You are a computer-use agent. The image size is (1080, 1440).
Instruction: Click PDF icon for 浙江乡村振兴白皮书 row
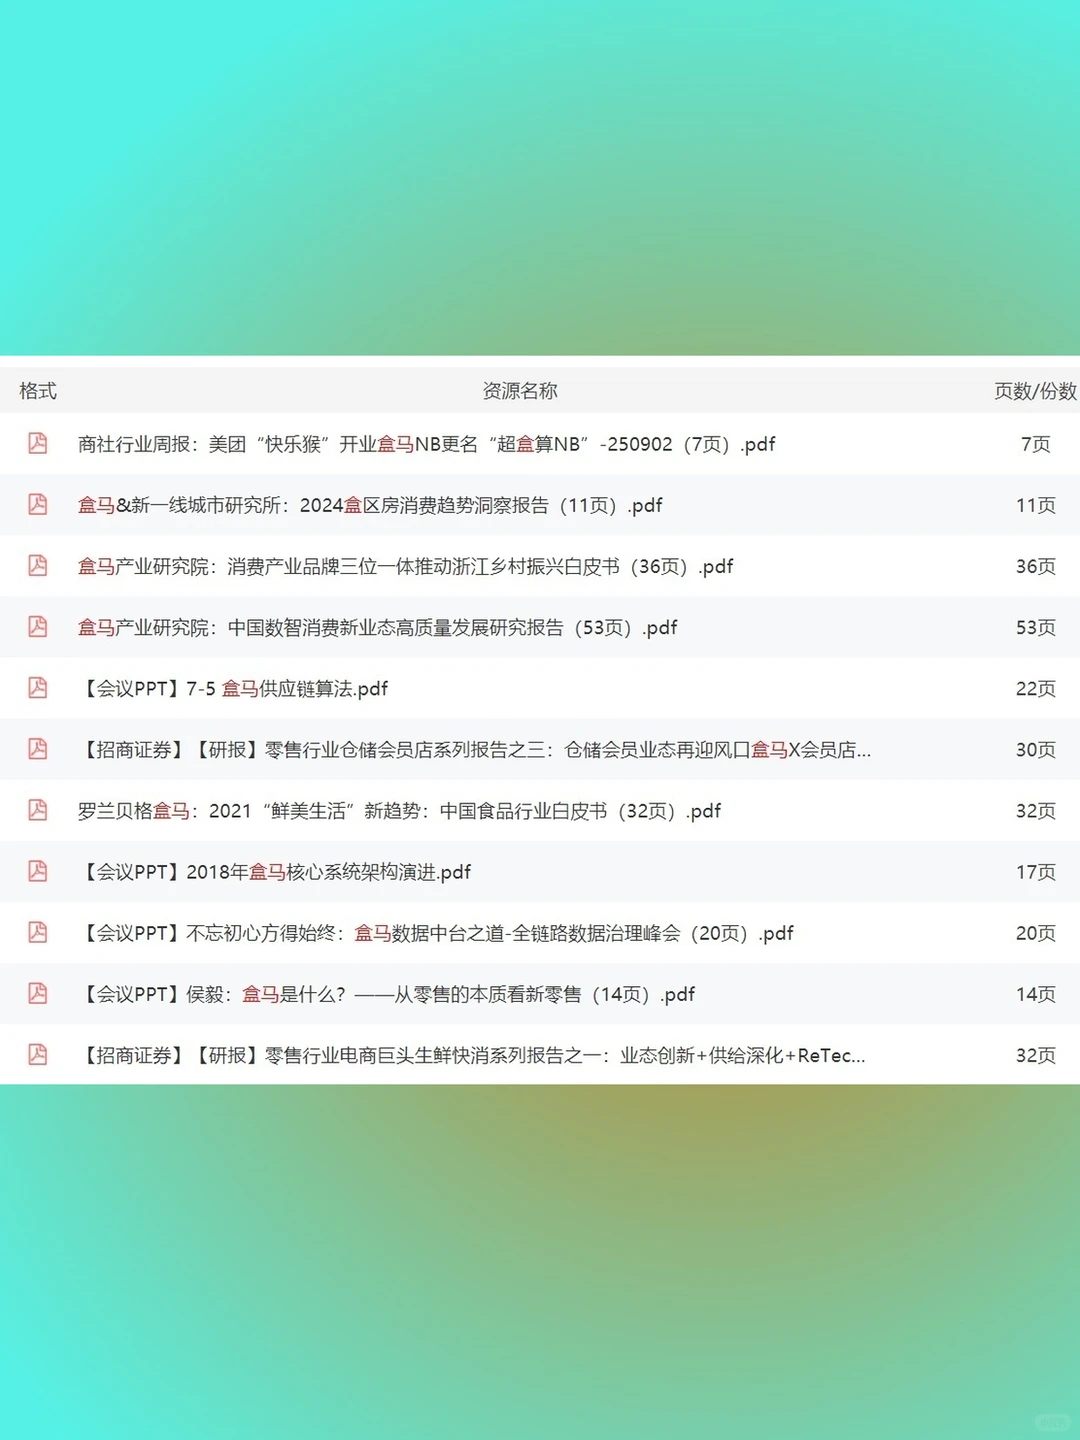click(38, 565)
